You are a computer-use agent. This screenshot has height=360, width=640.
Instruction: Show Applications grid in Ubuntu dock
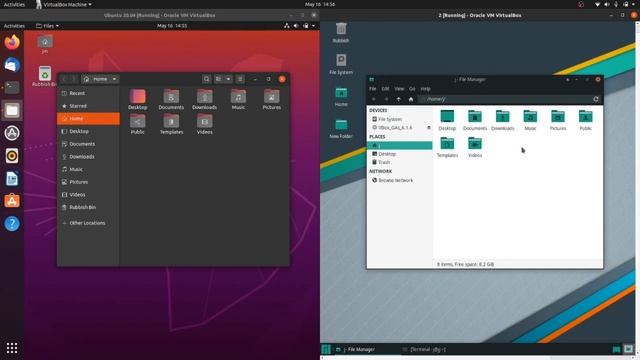click(x=12, y=348)
